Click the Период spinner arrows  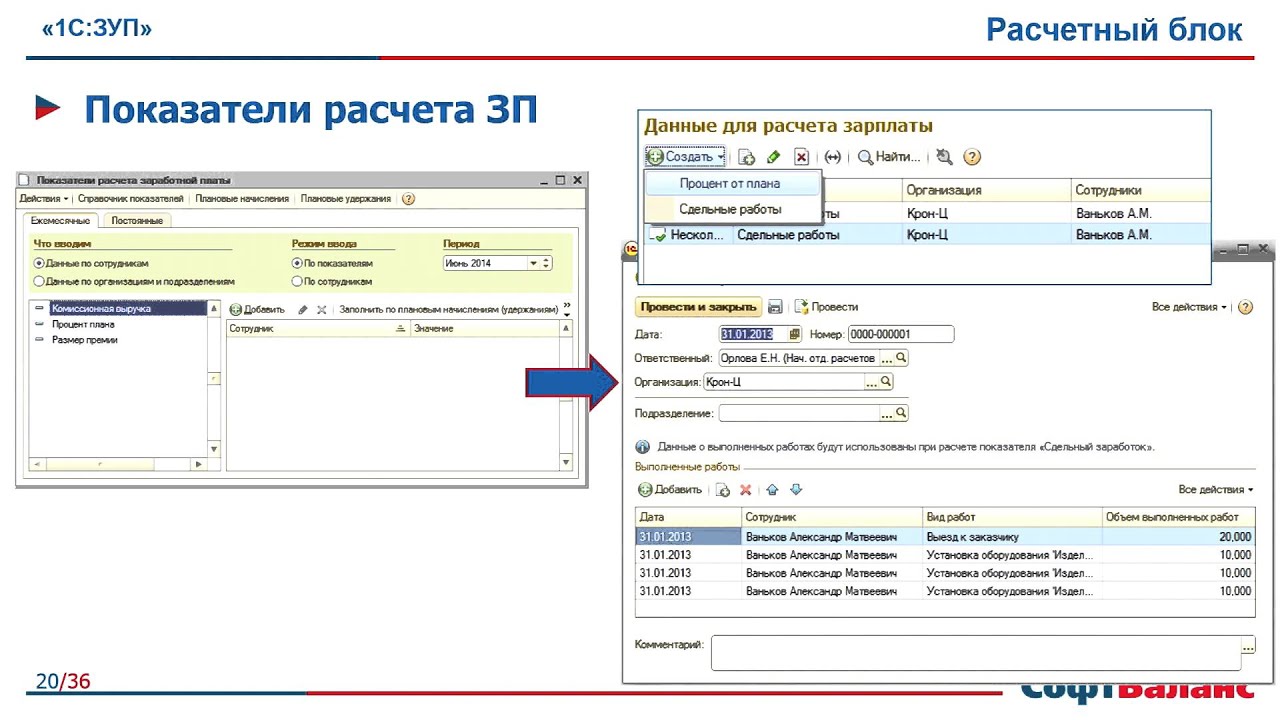546,263
